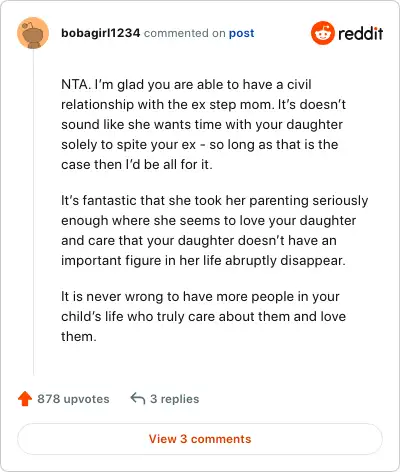
Task: Follow the blue "post" link
Action: [241, 33]
